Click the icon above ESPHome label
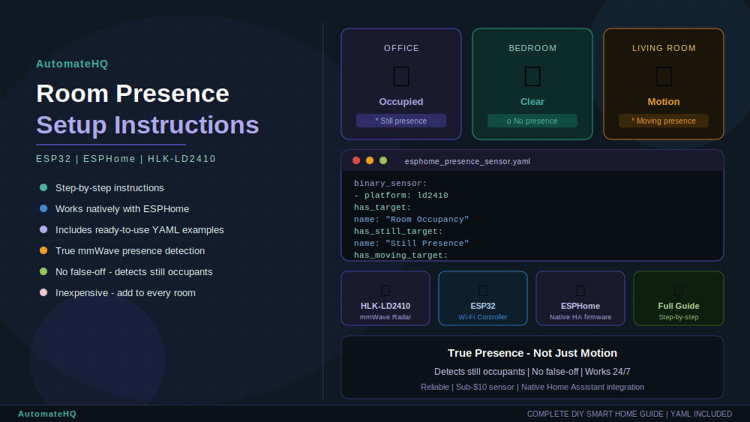Viewport: 750px width, 422px height. coord(580,290)
